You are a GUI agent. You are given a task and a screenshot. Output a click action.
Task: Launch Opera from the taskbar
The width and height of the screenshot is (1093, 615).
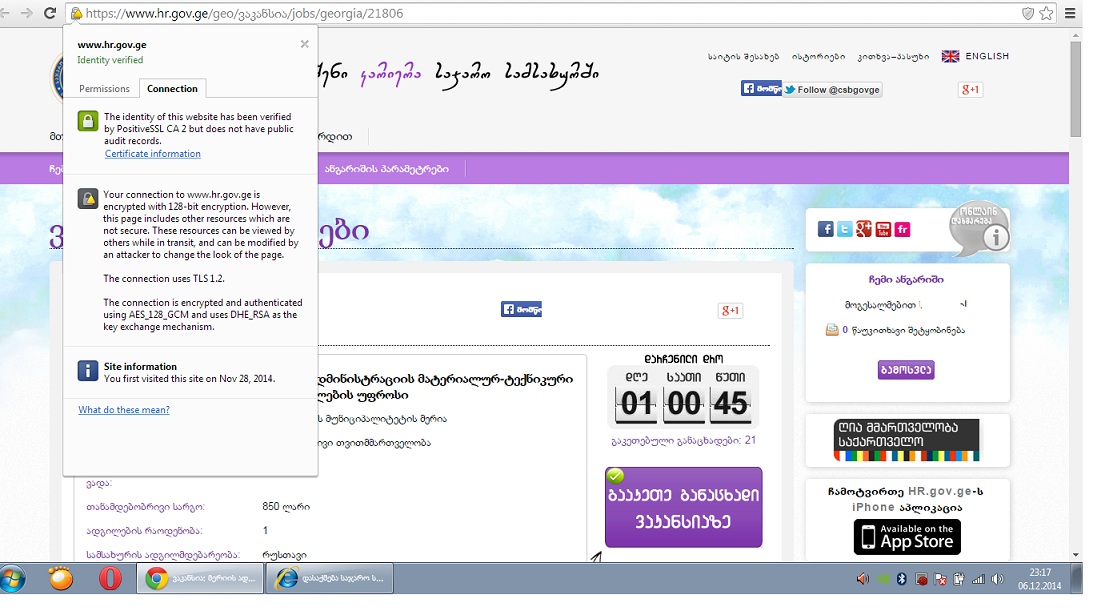[109, 578]
